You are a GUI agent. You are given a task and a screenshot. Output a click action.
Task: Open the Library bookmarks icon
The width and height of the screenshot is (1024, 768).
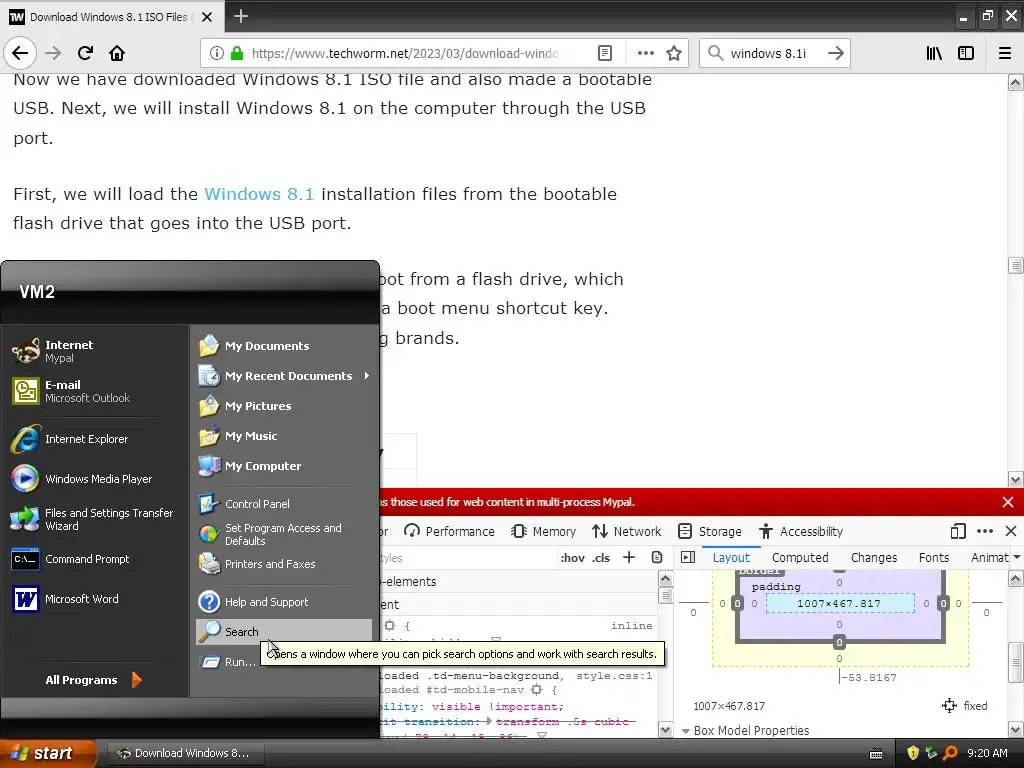(934, 53)
